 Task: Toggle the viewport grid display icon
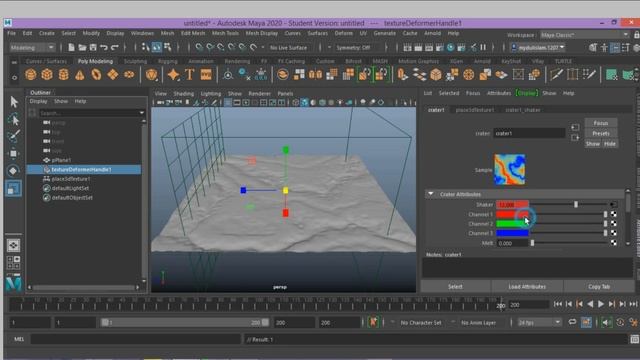(228, 102)
